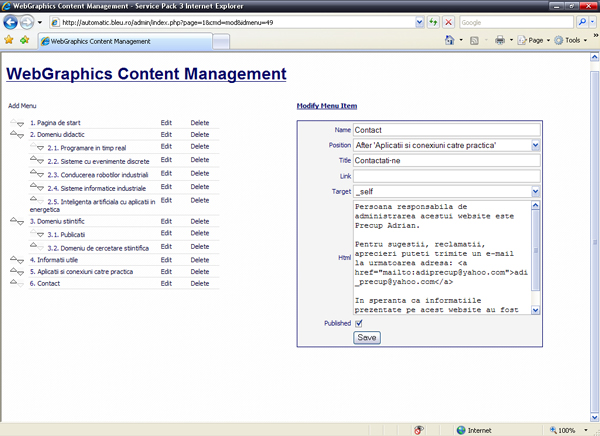Open the Favorites Center star
600x436 pixels.
pos(9,41)
